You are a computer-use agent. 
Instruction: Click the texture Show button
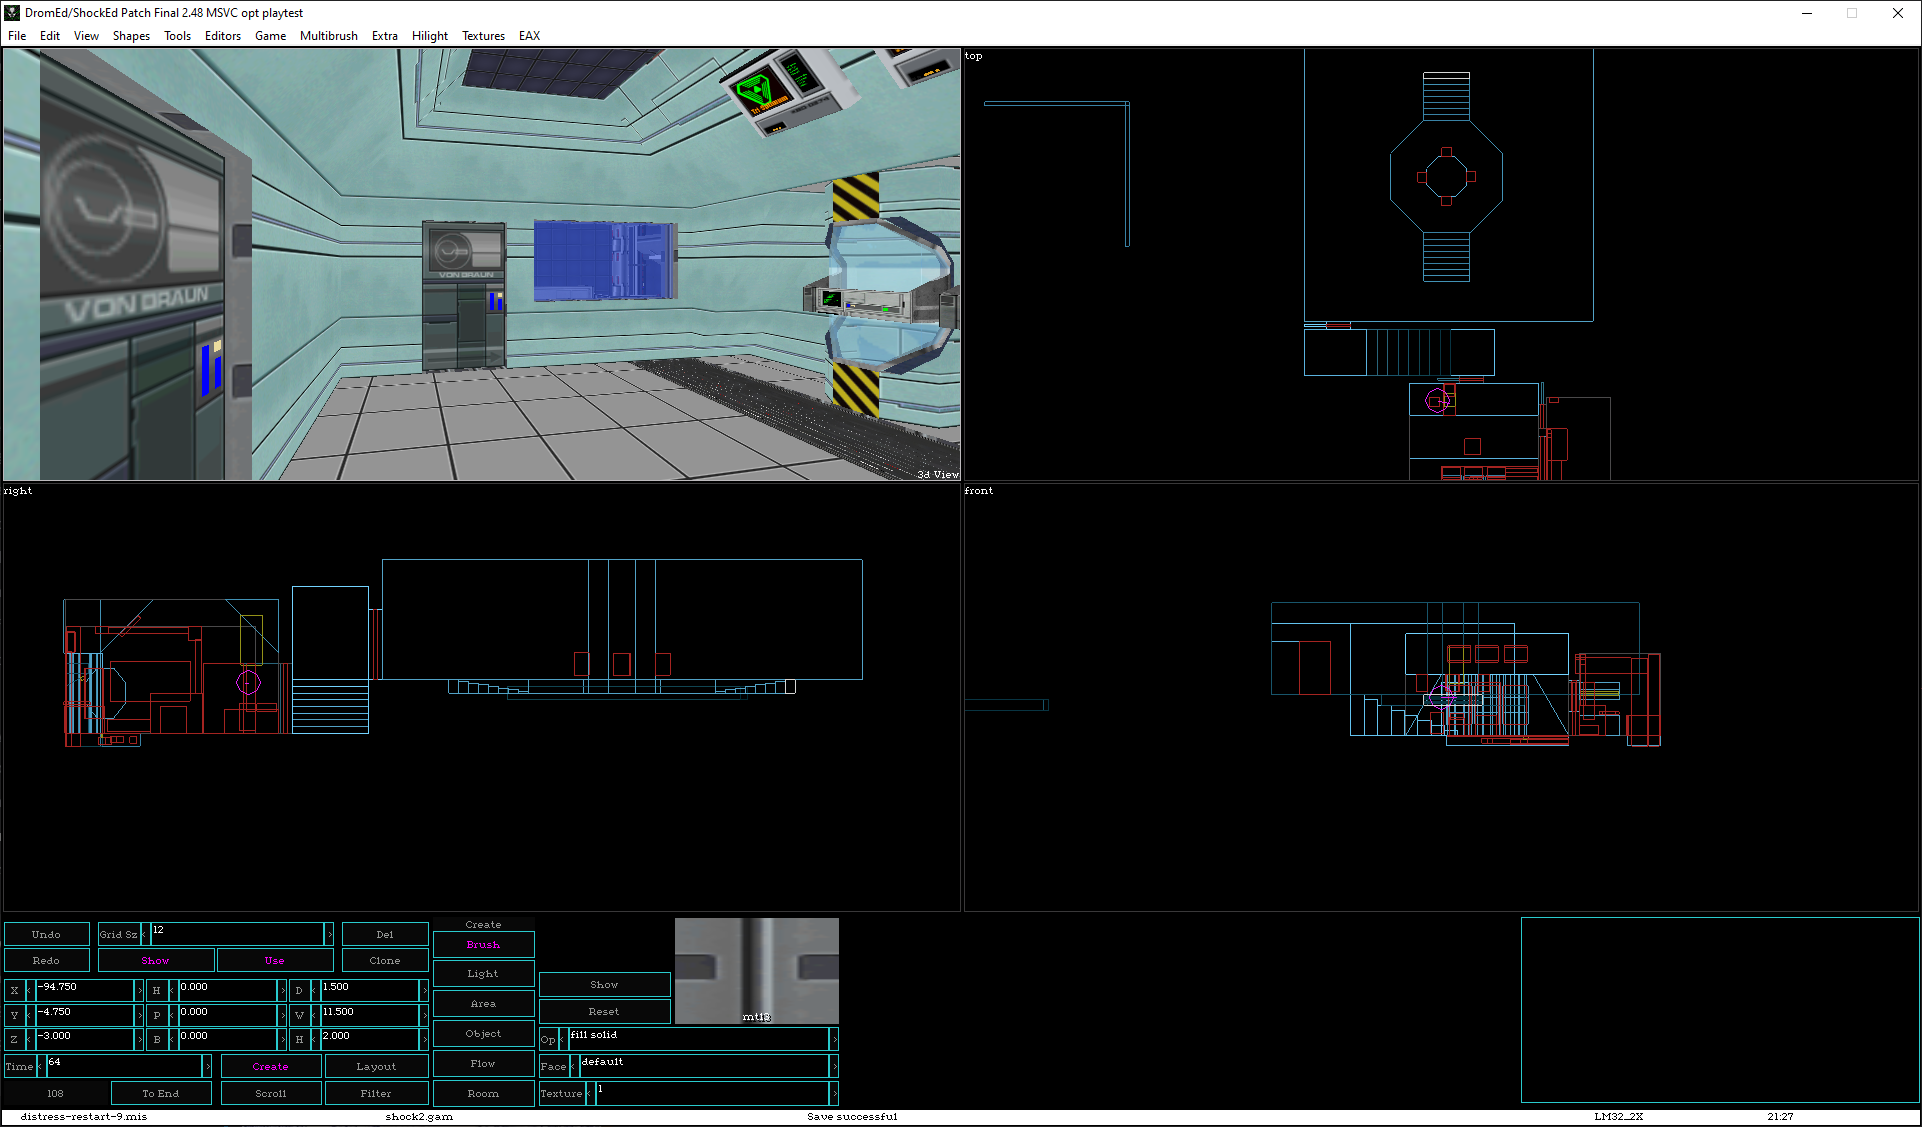point(604,984)
